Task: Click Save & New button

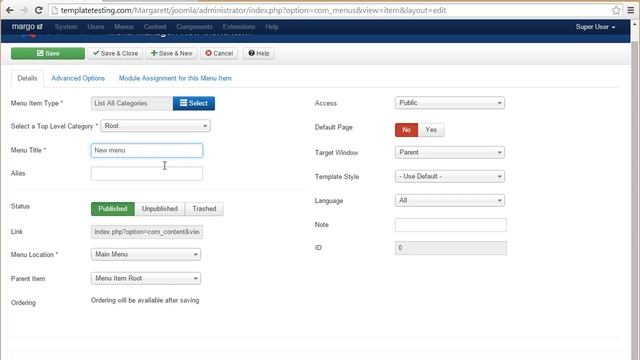Action: (x=171, y=53)
